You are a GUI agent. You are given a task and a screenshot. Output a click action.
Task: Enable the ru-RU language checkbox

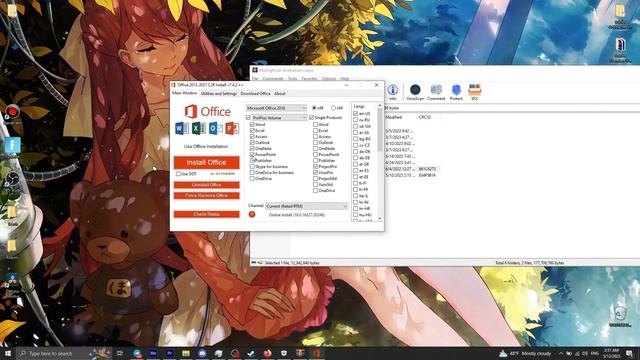356,120
